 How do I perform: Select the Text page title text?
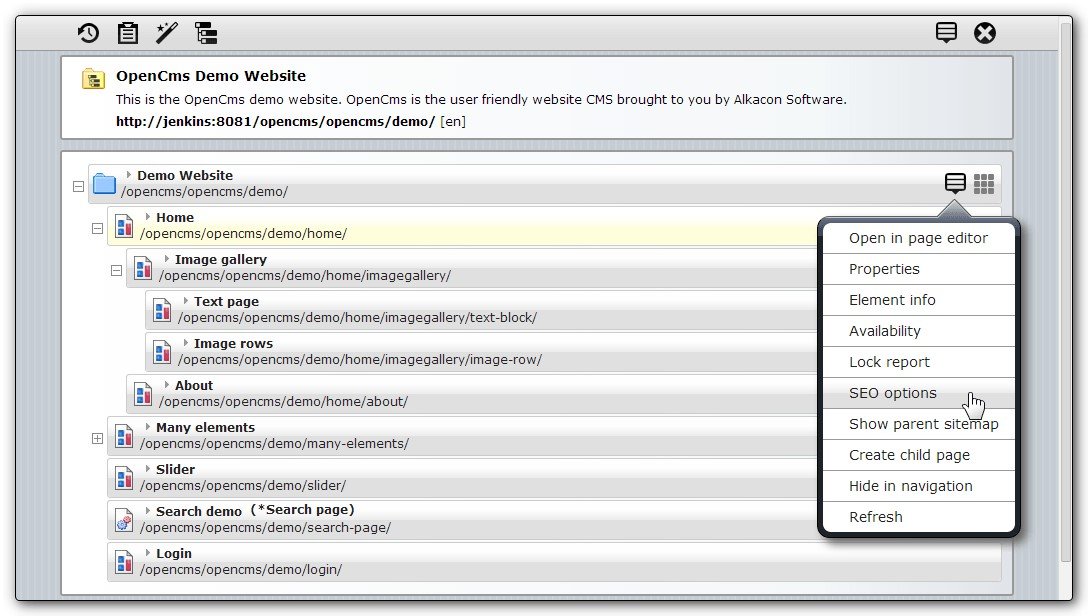pos(226,302)
